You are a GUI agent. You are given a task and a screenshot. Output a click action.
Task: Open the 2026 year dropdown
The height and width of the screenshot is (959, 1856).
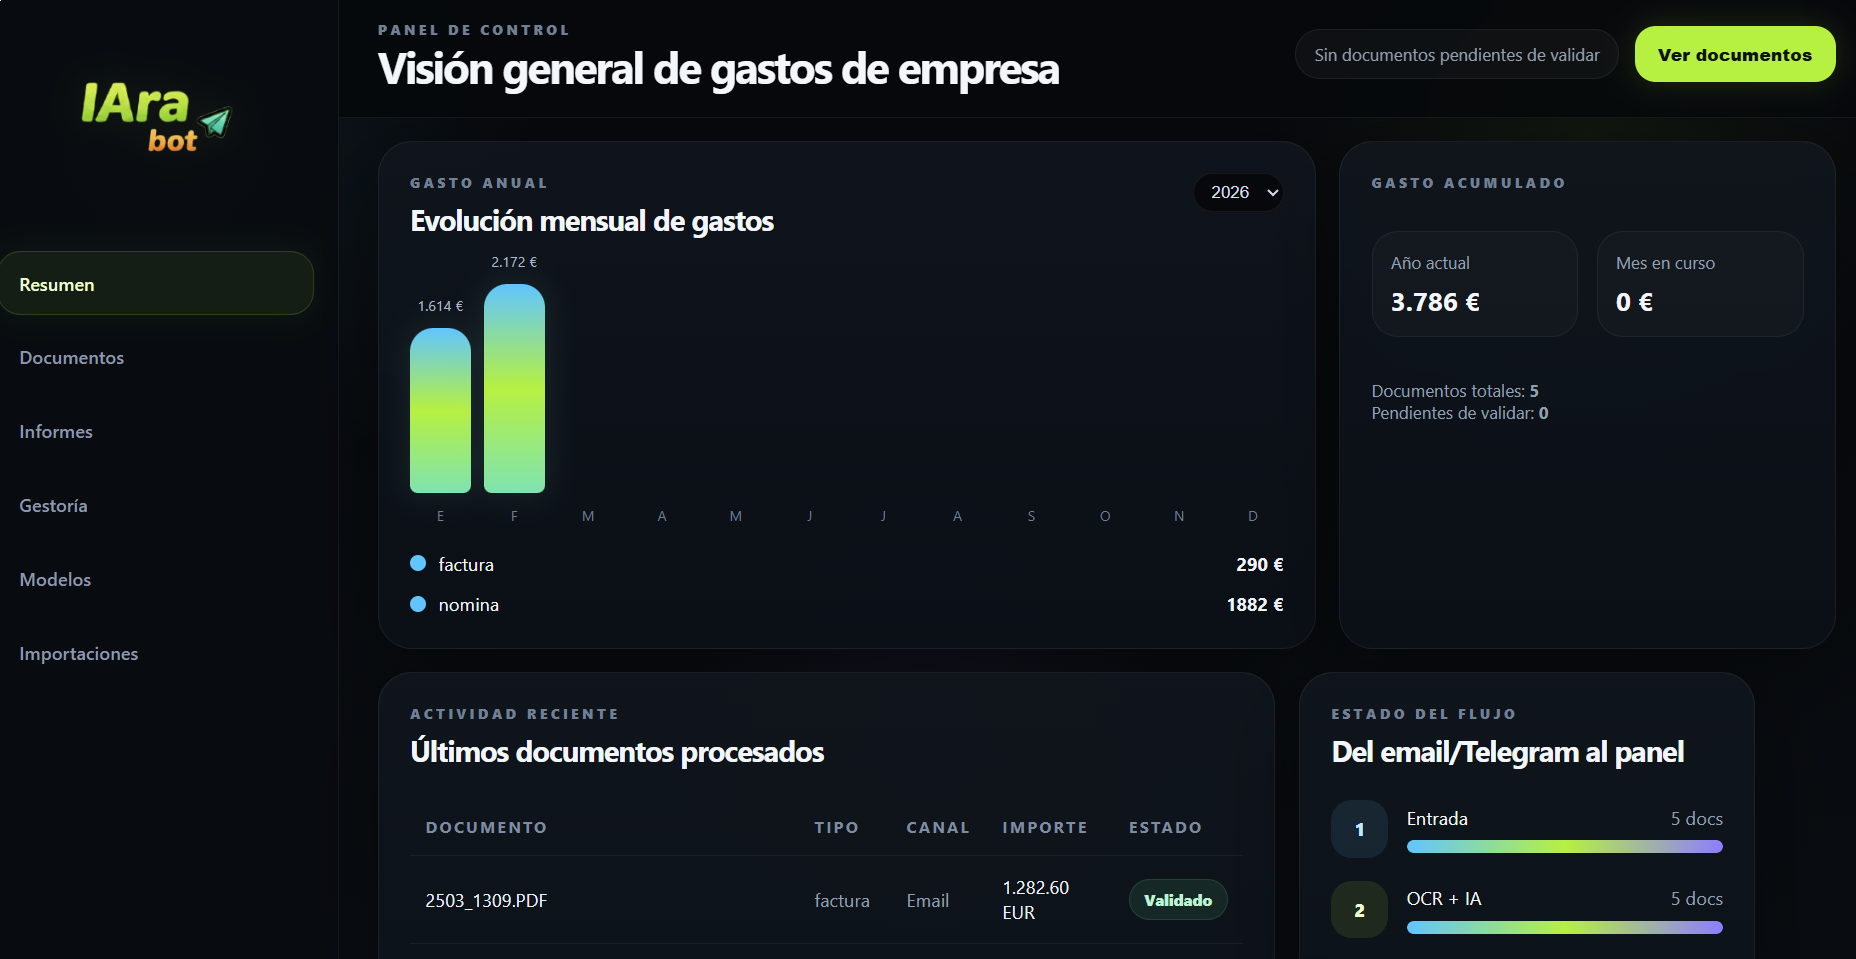click(1238, 192)
